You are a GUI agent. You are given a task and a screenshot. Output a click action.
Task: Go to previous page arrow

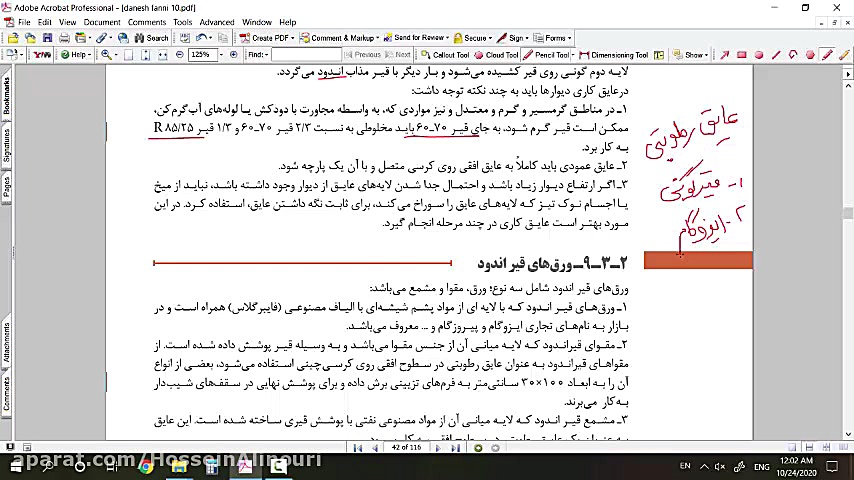click(x=375, y=448)
